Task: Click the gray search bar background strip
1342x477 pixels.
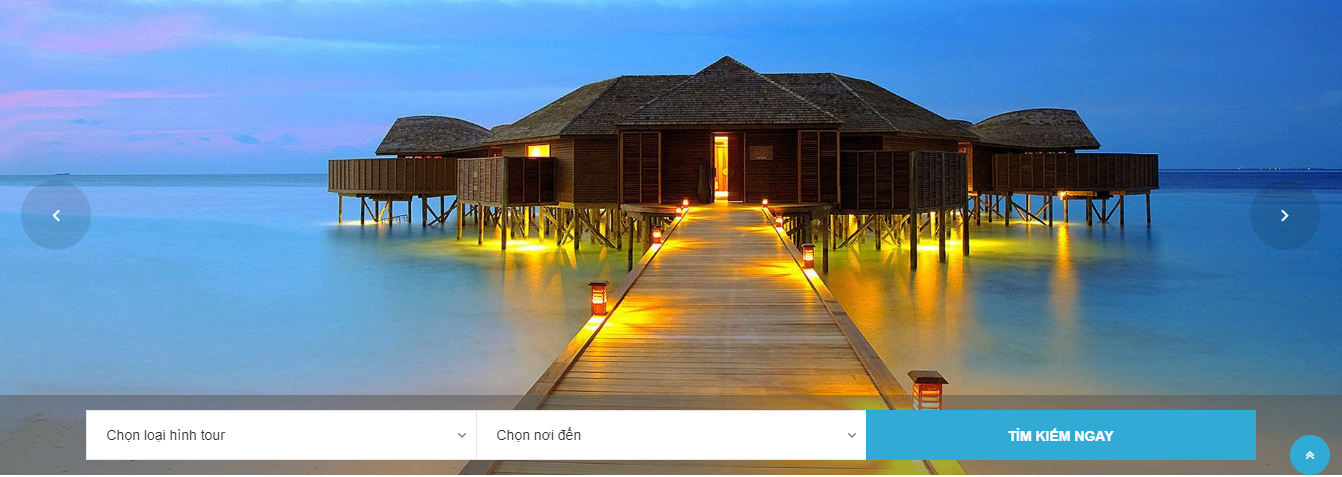Action: coord(43,435)
